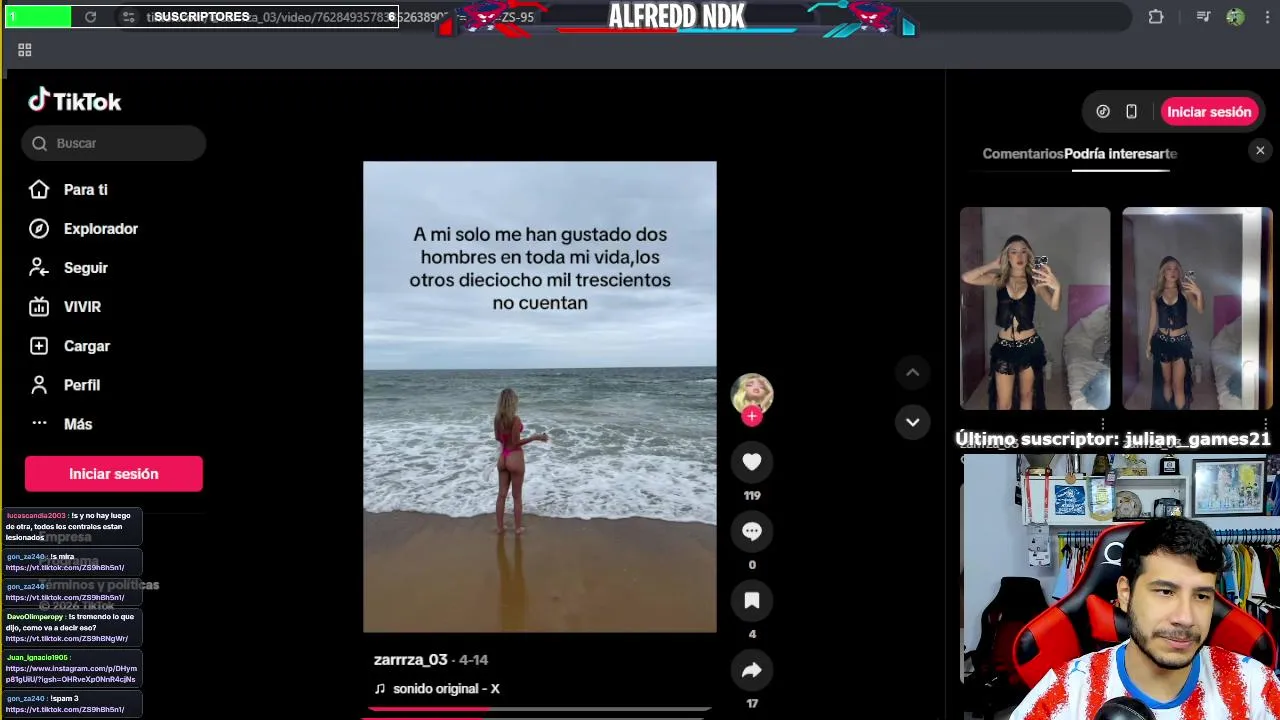Viewport: 1280px width, 720px height.
Task: Open browser media control icon
Action: pos(1203,17)
